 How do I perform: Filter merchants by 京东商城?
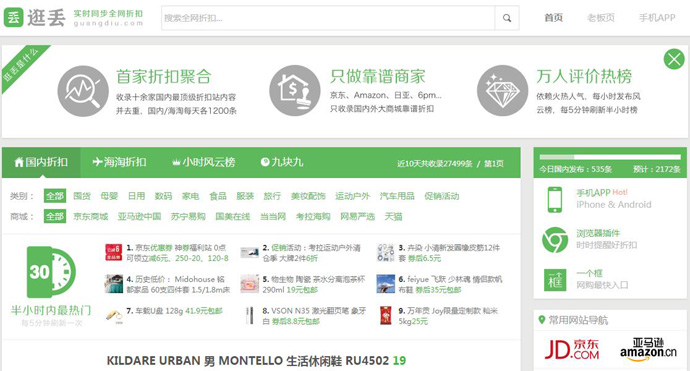pyautogui.click(x=91, y=217)
